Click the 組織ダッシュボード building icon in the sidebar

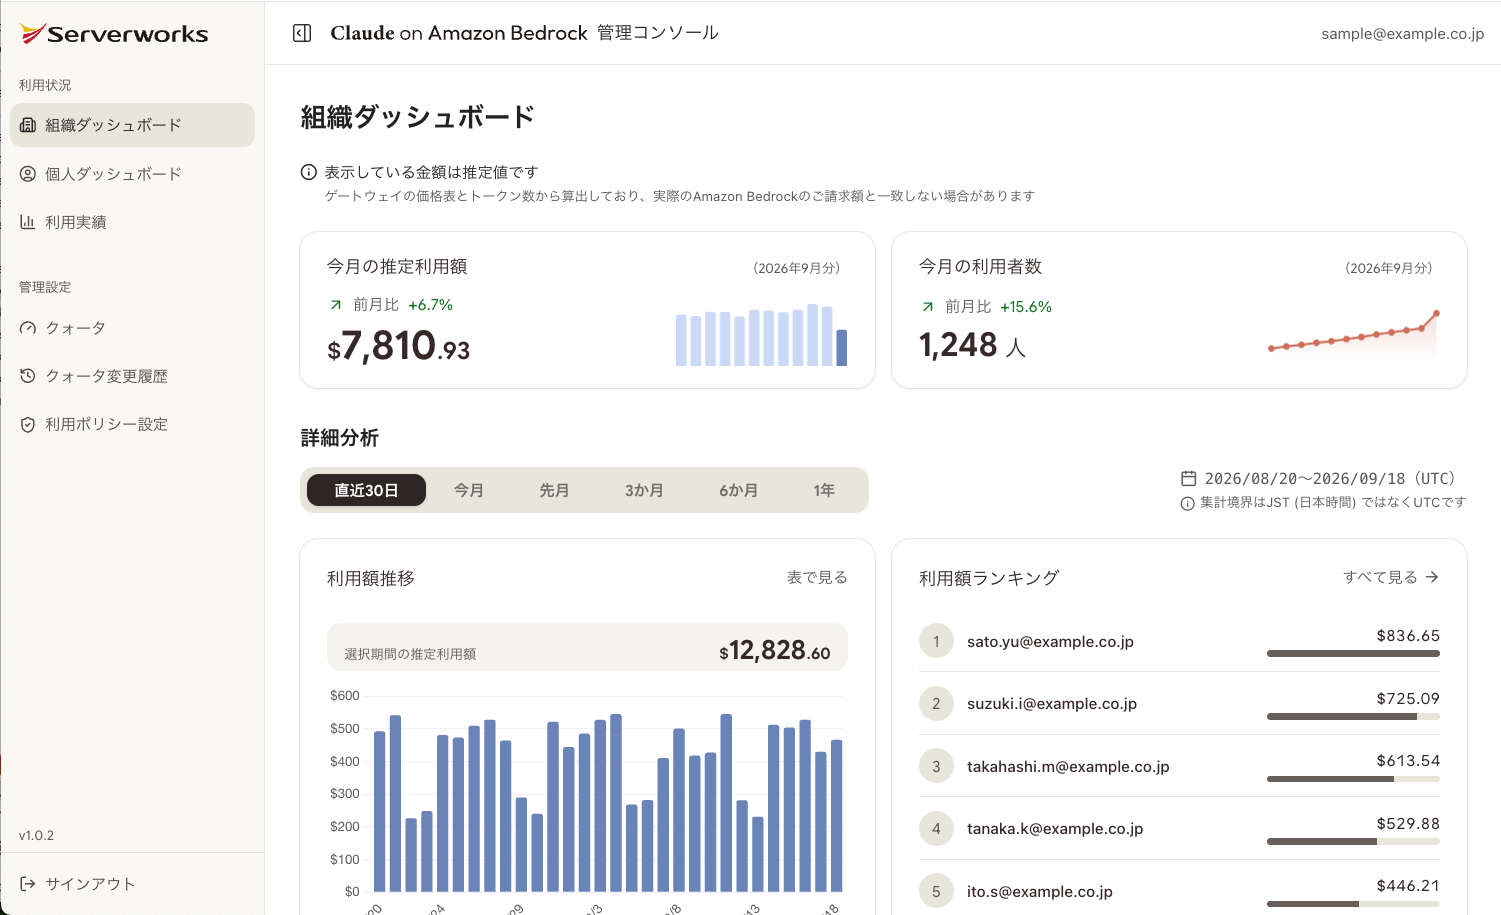click(28, 125)
